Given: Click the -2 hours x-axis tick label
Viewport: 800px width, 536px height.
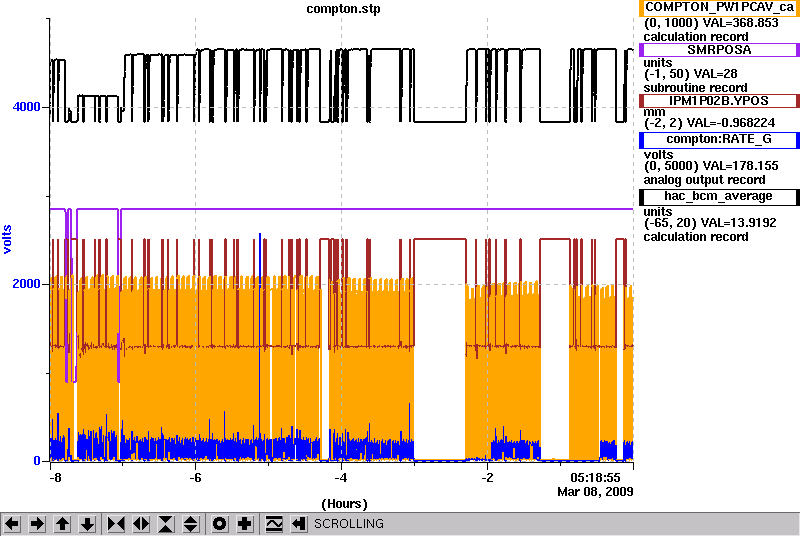Looking at the screenshot, I should 487,477.
